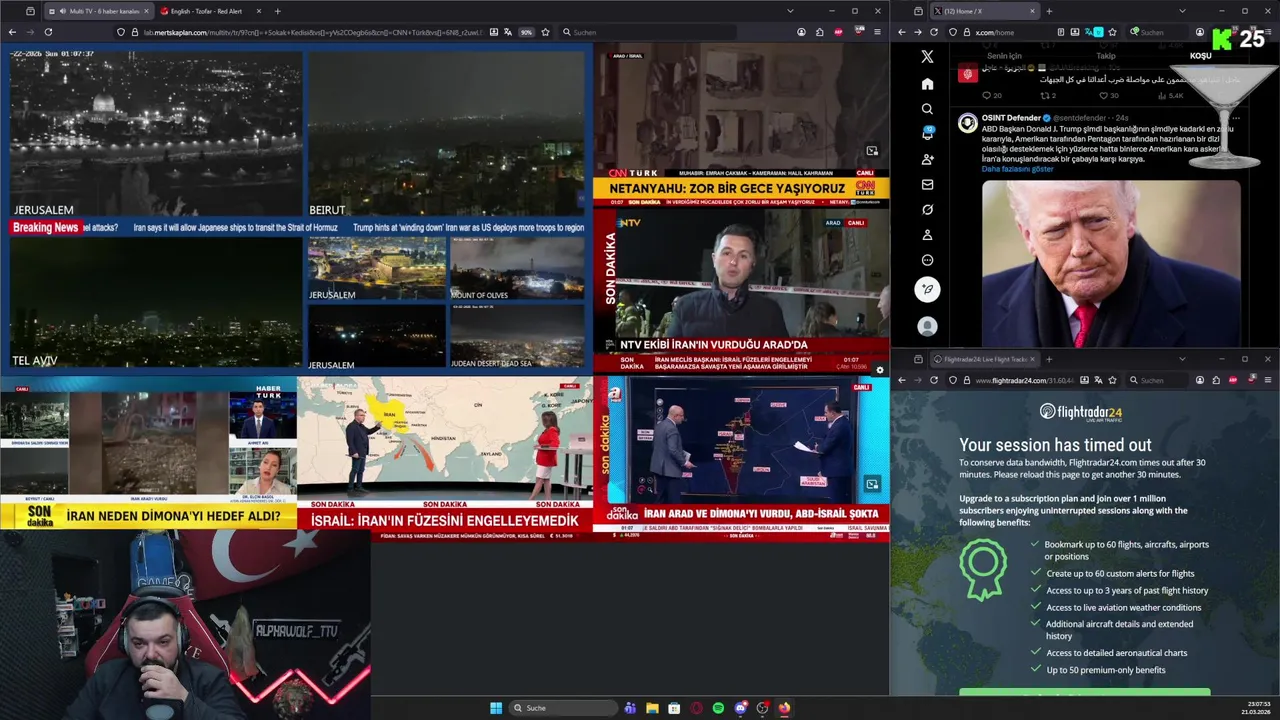The width and height of the screenshot is (1280, 720).
Task: Click picture-in-picture icon on A Haber stream
Action: pyautogui.click(x=872, y=484)
